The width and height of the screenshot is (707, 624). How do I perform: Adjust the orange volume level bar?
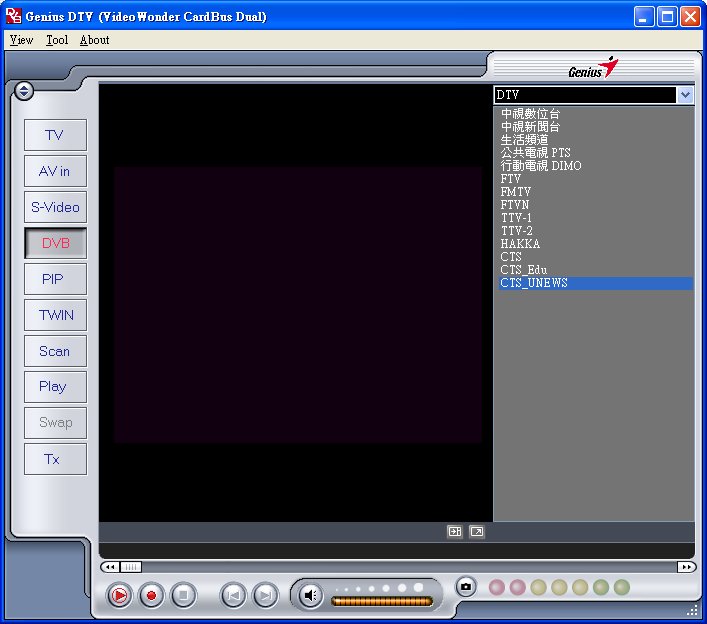coord(382,601)
